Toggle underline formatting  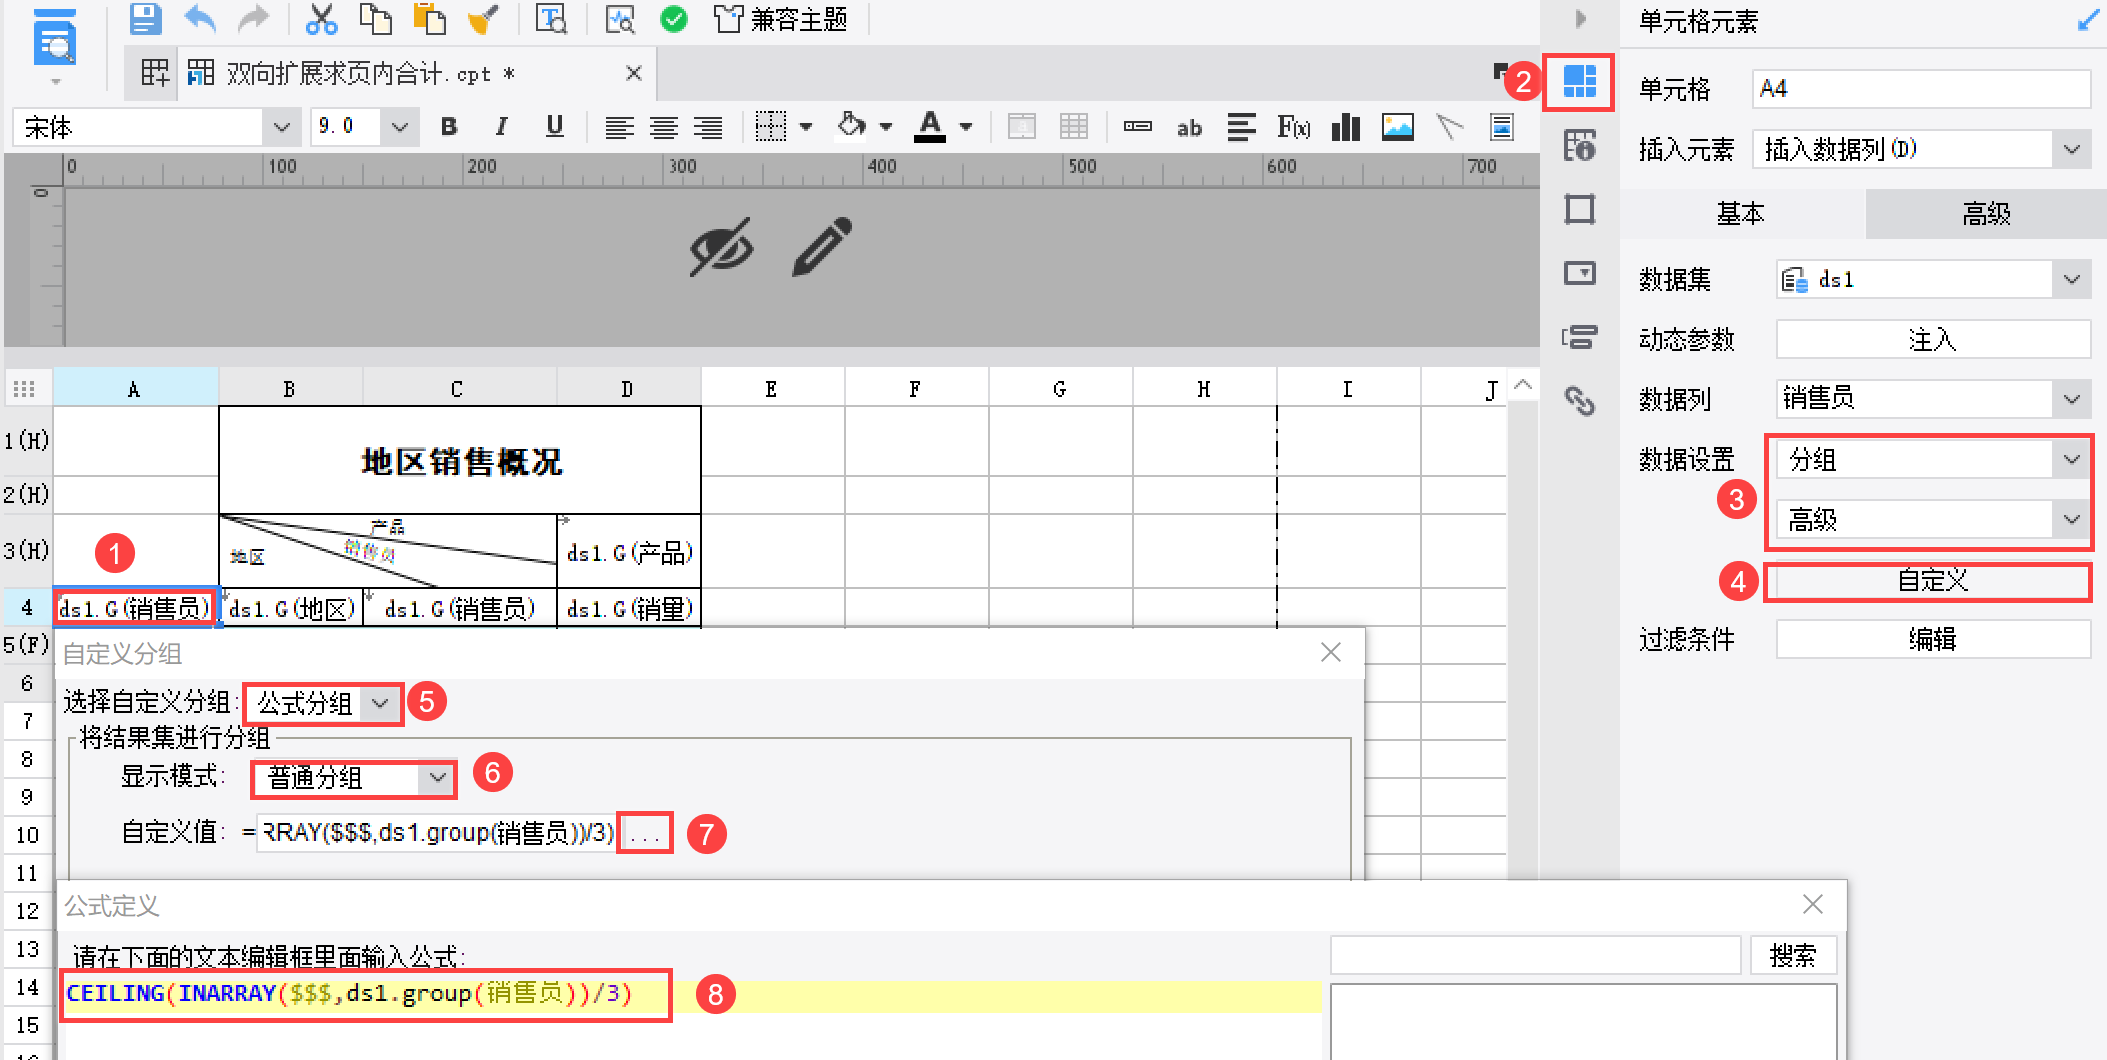coord(555,127)
